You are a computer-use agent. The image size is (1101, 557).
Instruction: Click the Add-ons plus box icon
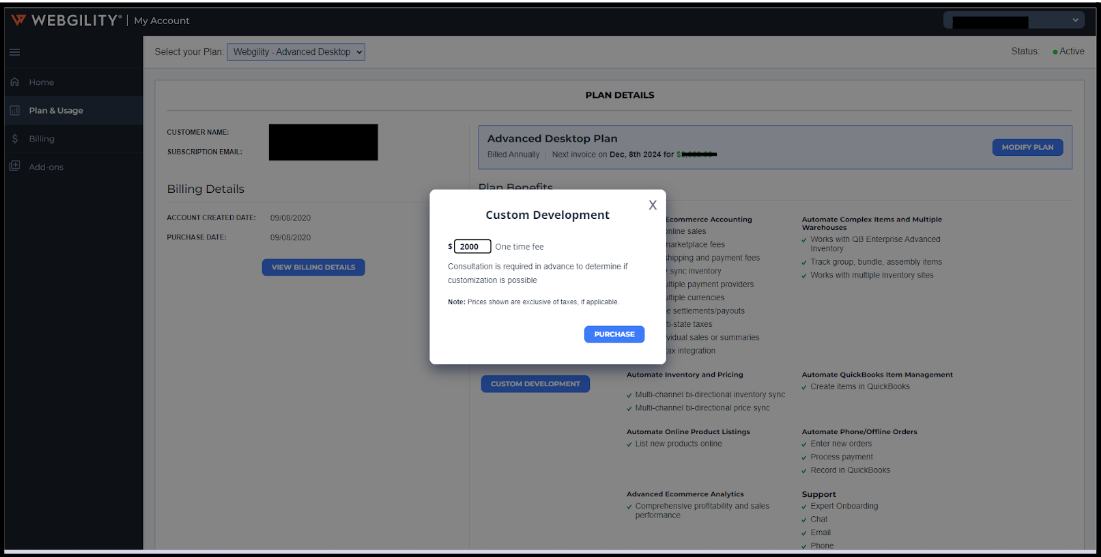(15, 167)
